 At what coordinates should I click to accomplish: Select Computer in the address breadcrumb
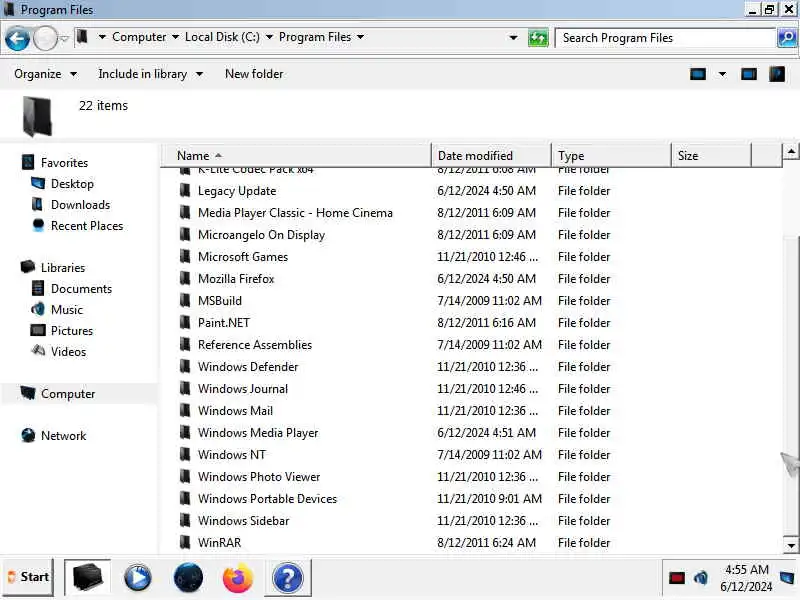pyautogui.click(x=139, y=37)
